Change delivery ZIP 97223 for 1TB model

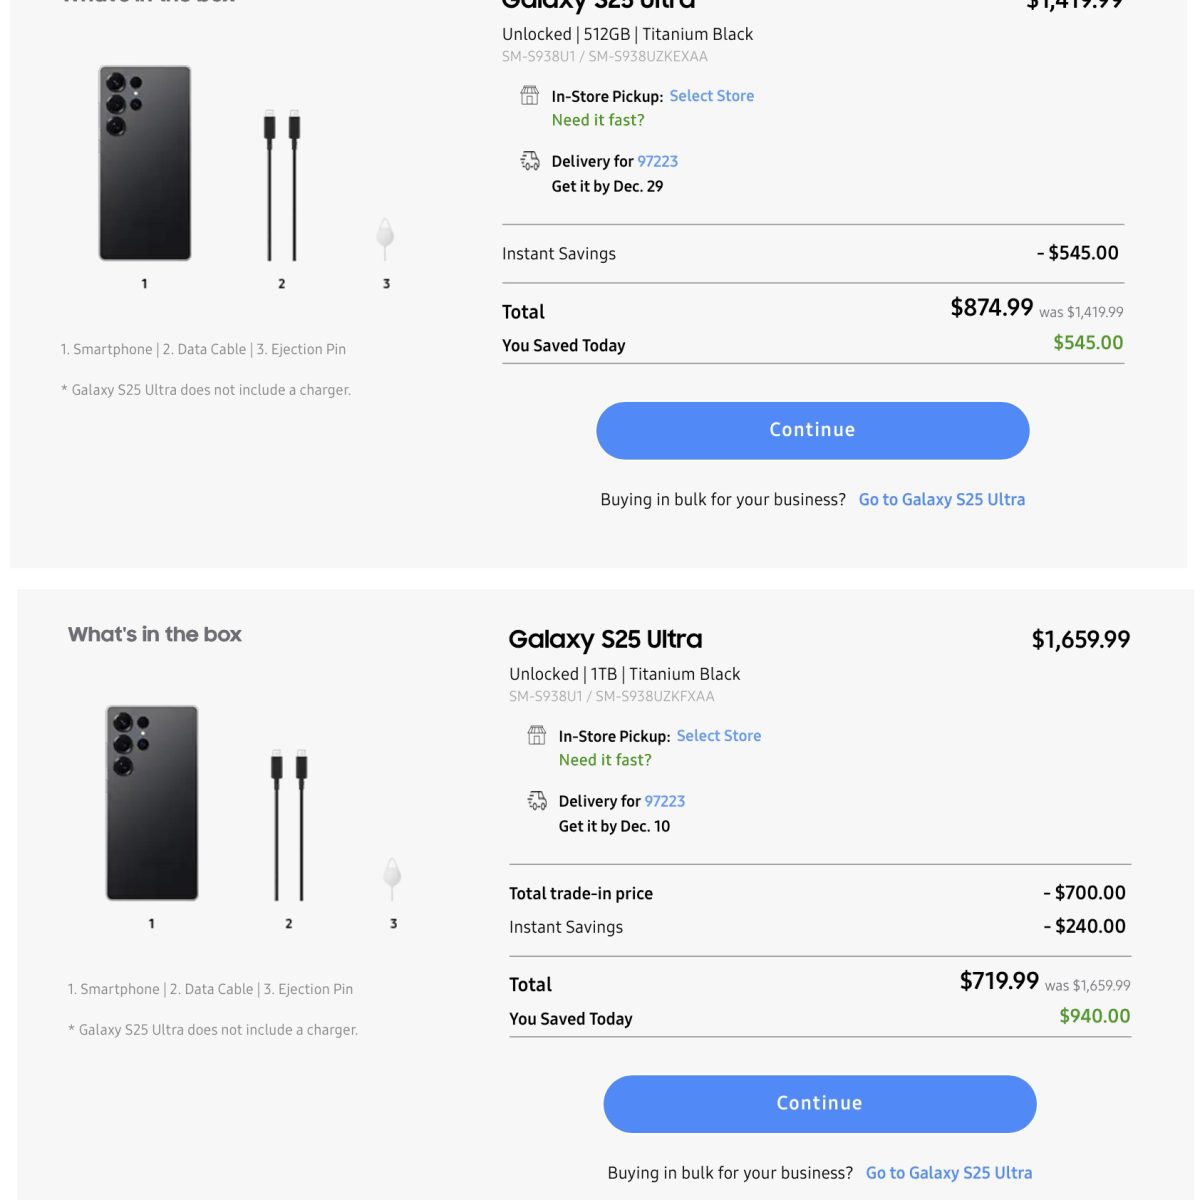[x=664, y=801]
